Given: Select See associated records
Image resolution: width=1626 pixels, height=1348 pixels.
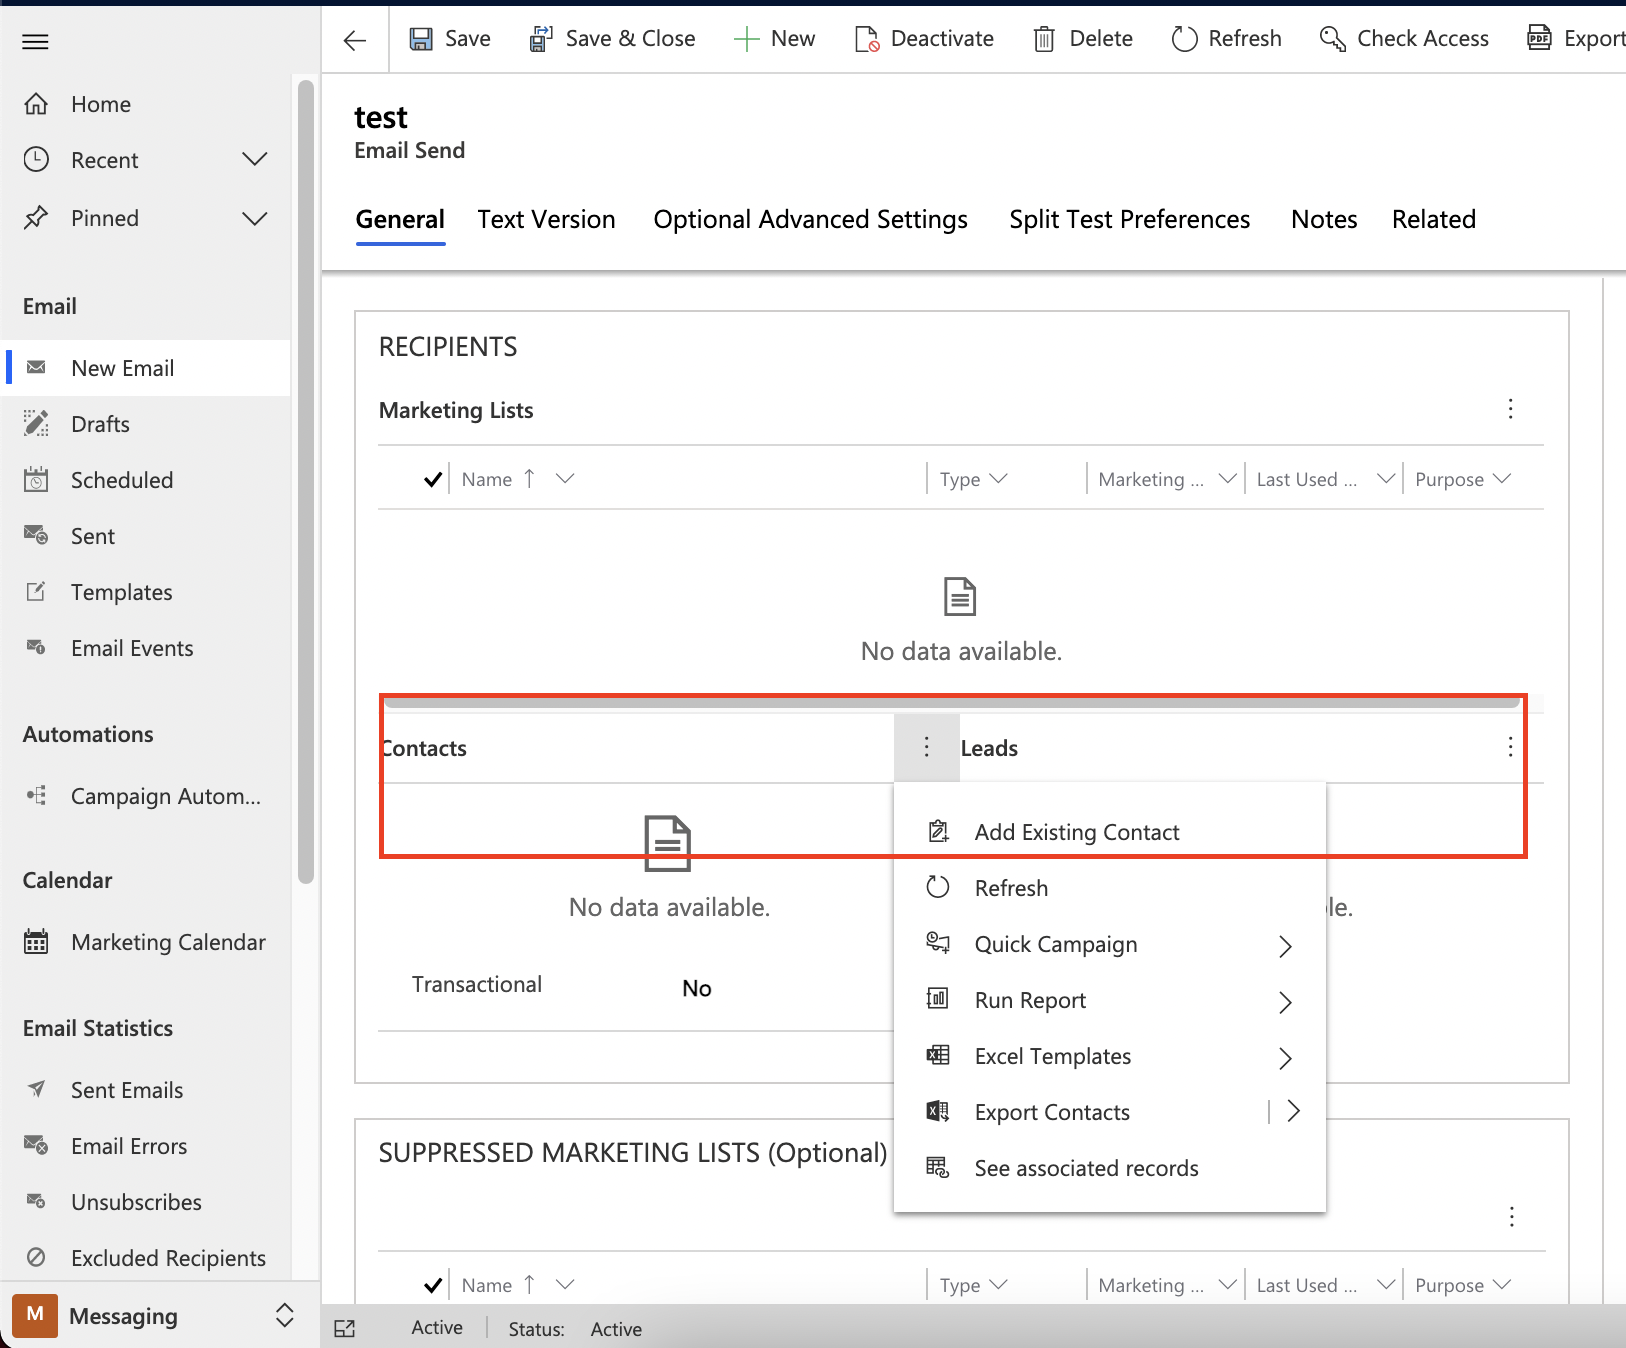Looking at the screenshot, I should click(1110, 1168).
